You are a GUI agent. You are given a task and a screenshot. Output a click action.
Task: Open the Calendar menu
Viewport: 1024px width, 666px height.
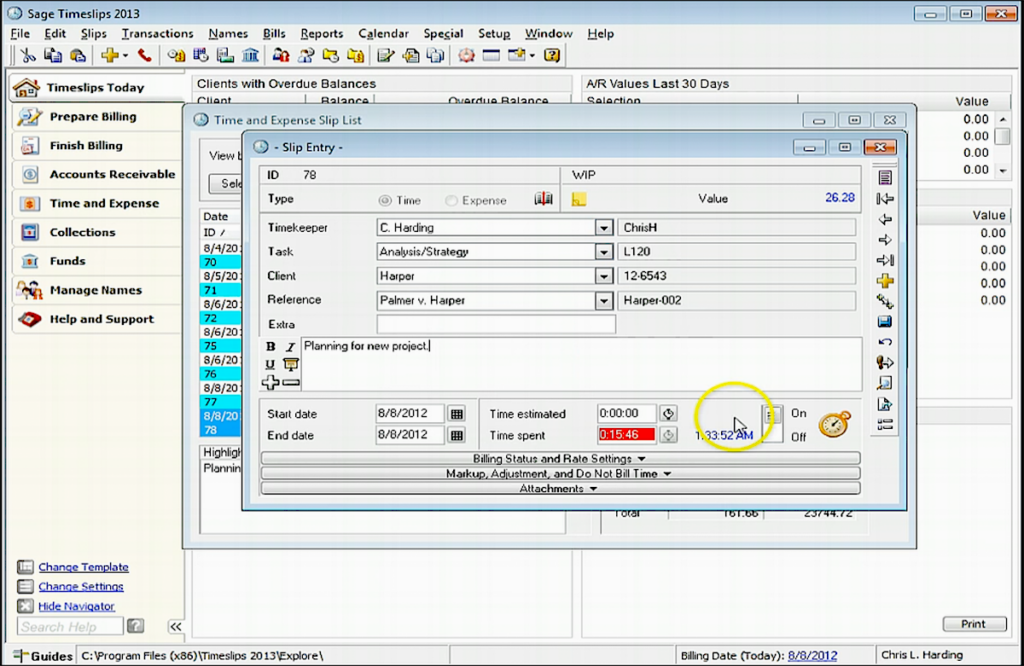pos(383,33)
